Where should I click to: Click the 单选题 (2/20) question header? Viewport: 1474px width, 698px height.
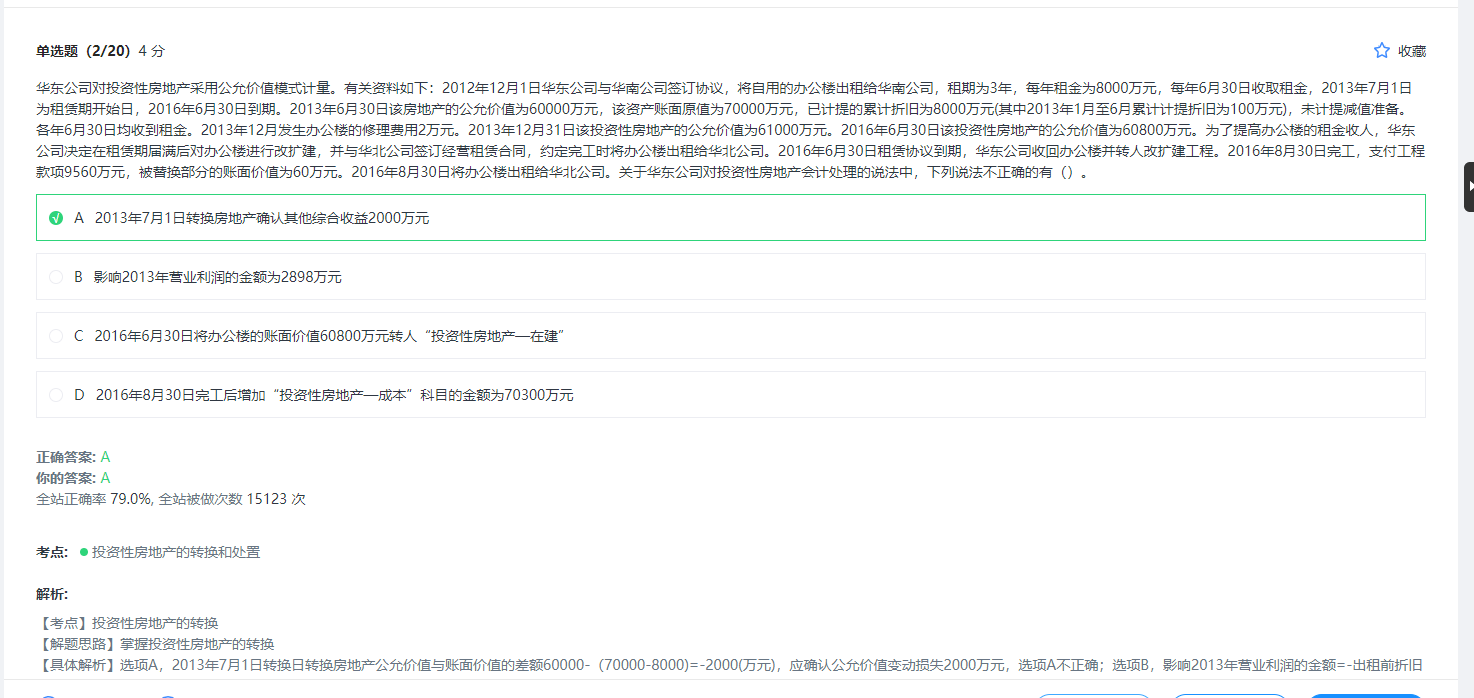click(83, 51)
